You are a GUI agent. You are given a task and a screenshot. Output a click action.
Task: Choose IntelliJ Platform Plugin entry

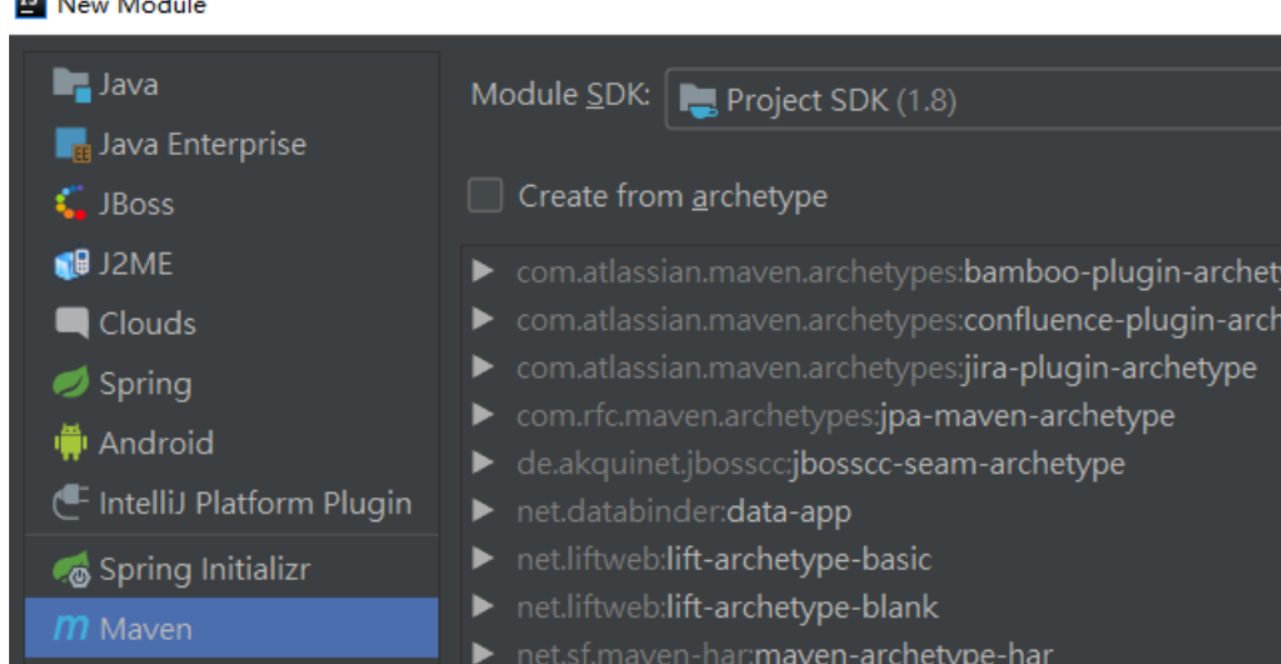point(231,503)
